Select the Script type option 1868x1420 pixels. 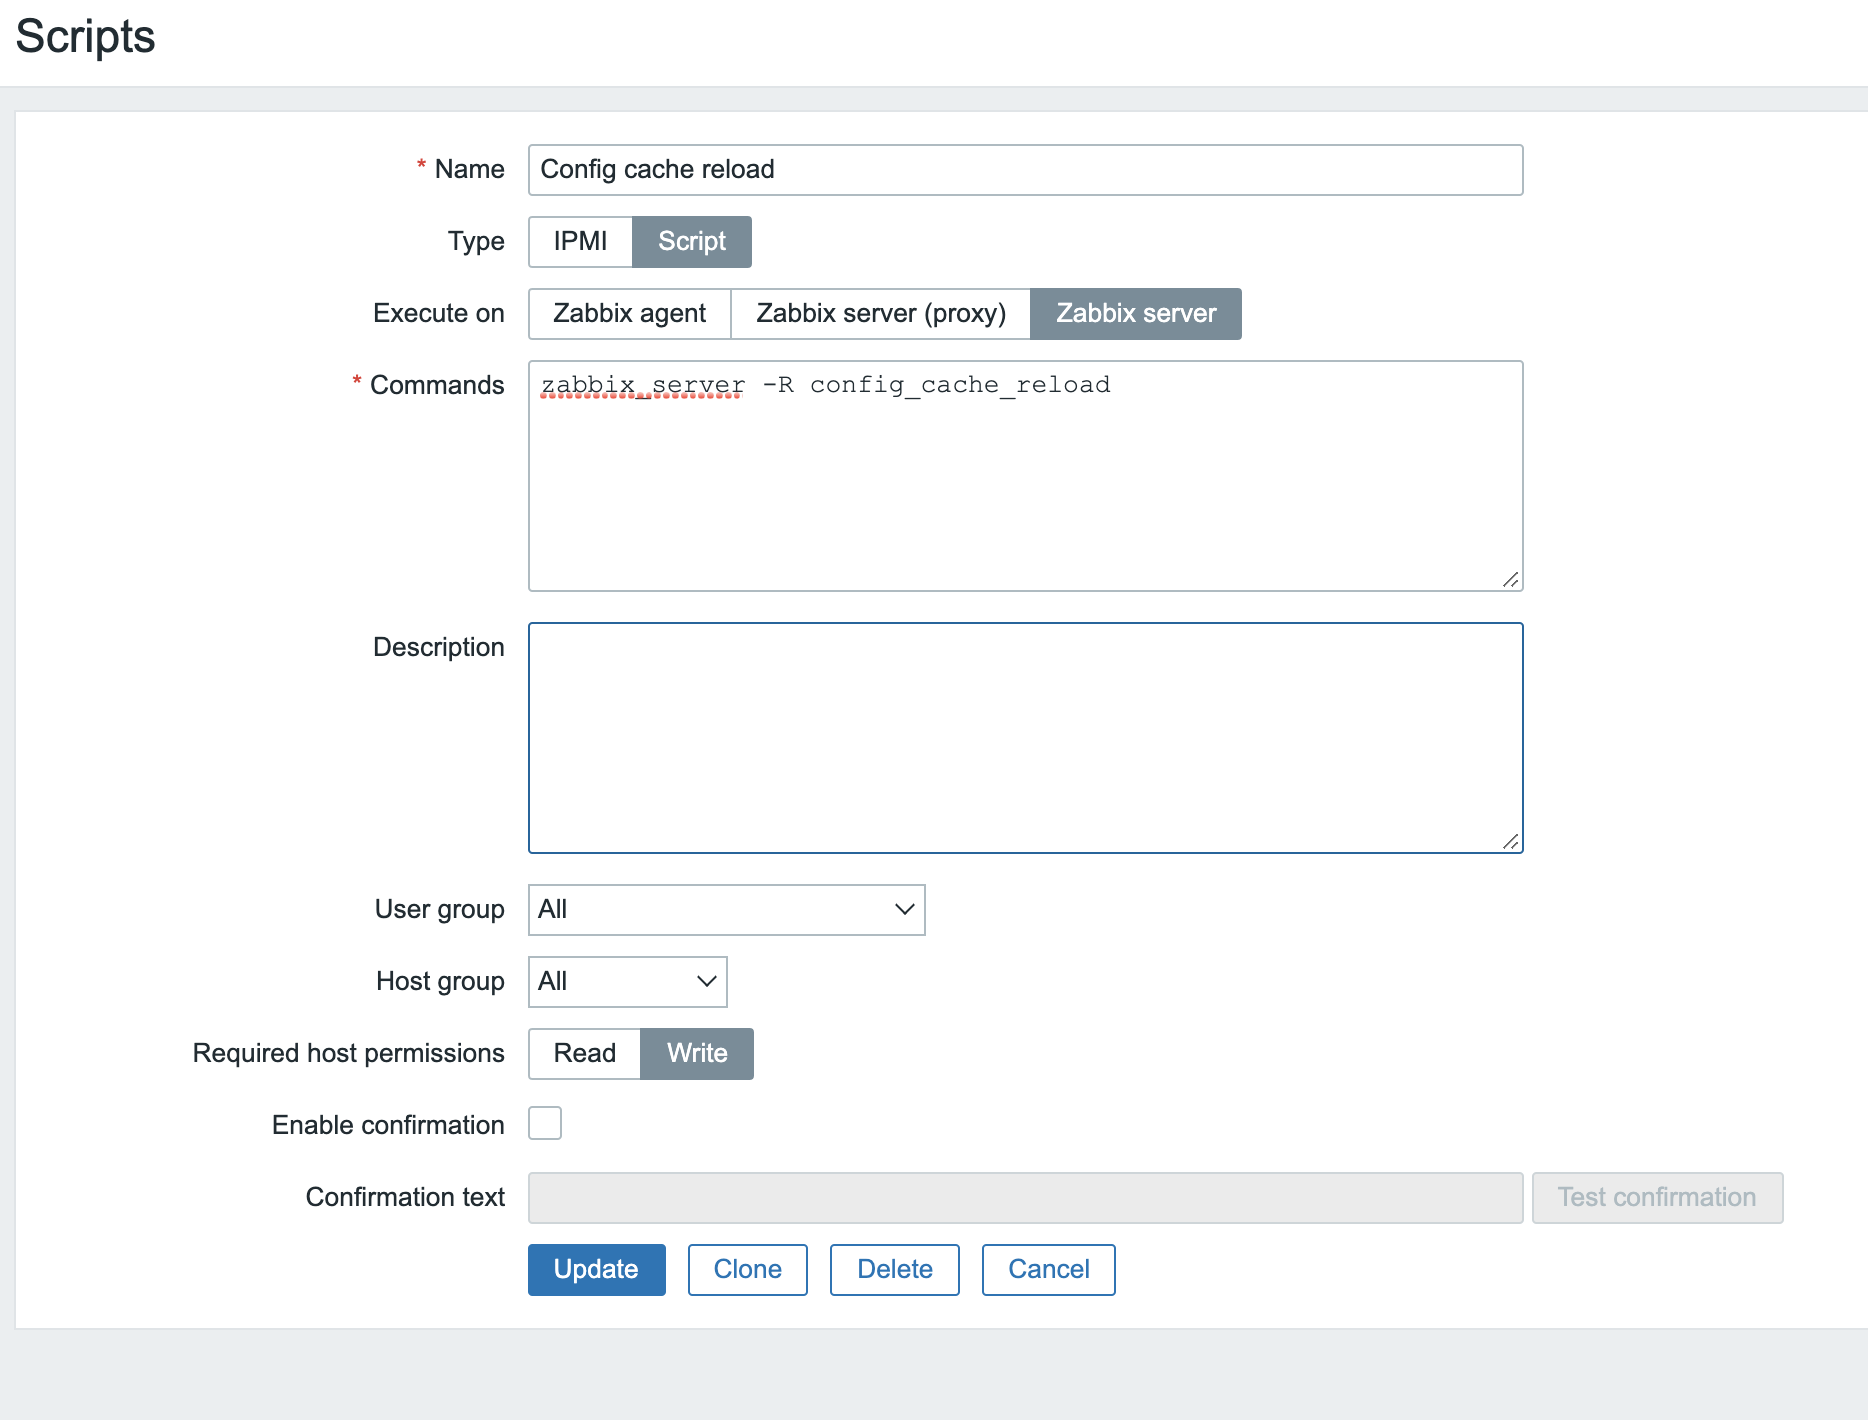point(692,242)
